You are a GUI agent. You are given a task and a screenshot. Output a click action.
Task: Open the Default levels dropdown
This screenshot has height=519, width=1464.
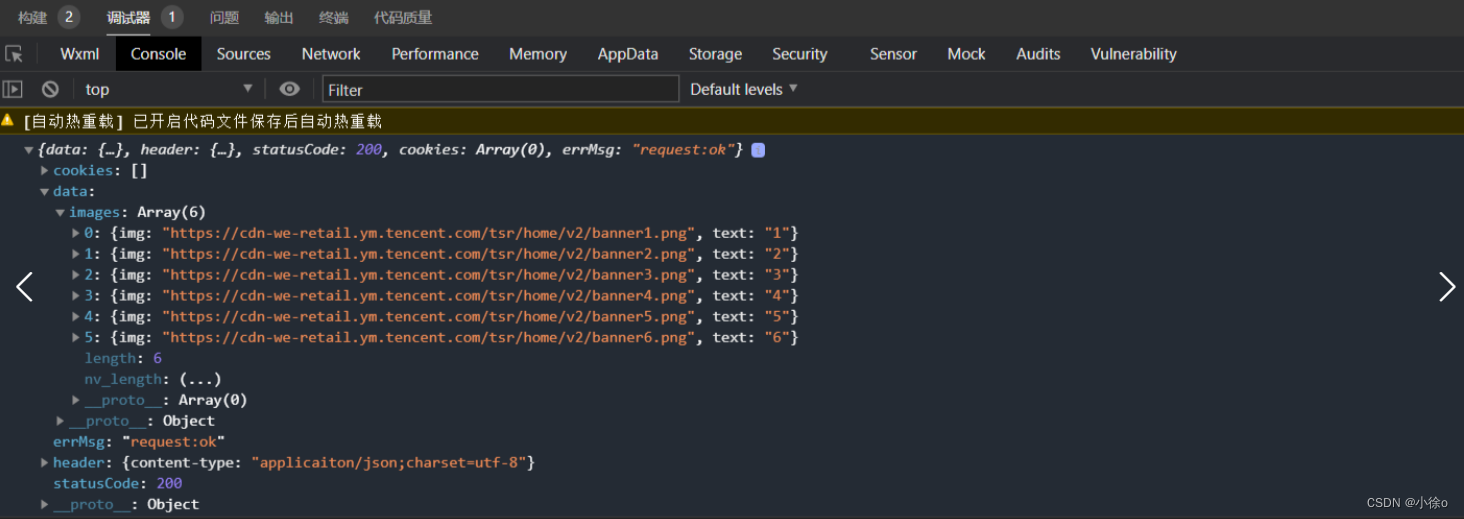(744, 89)
